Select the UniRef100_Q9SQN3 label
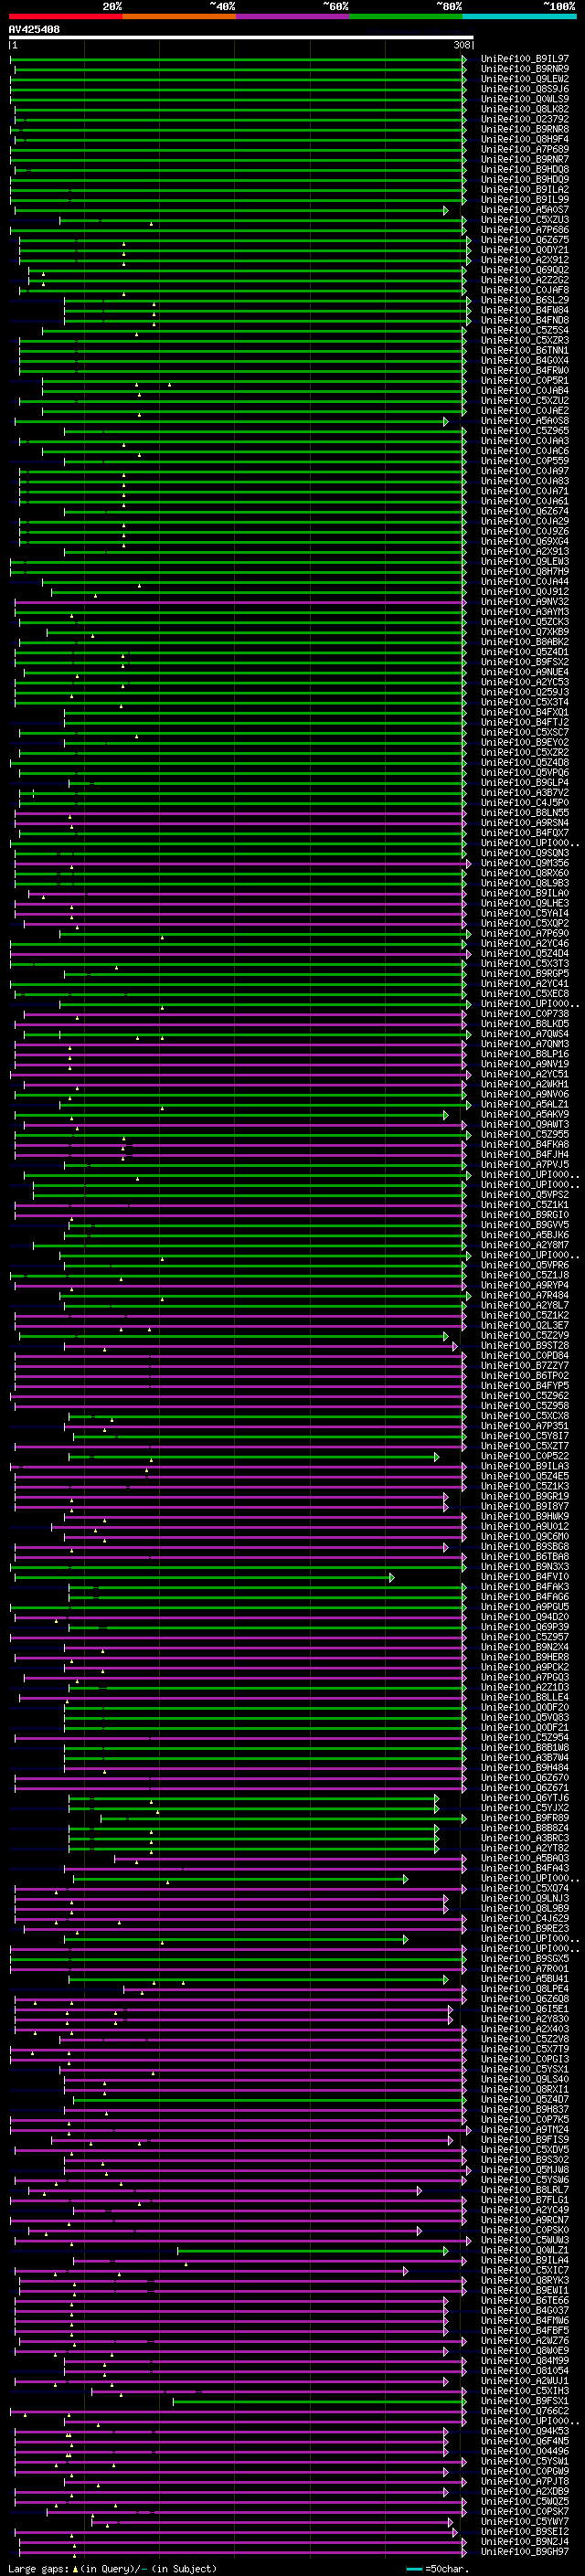This screenshot has height=2576, width=585. (525, 853)
